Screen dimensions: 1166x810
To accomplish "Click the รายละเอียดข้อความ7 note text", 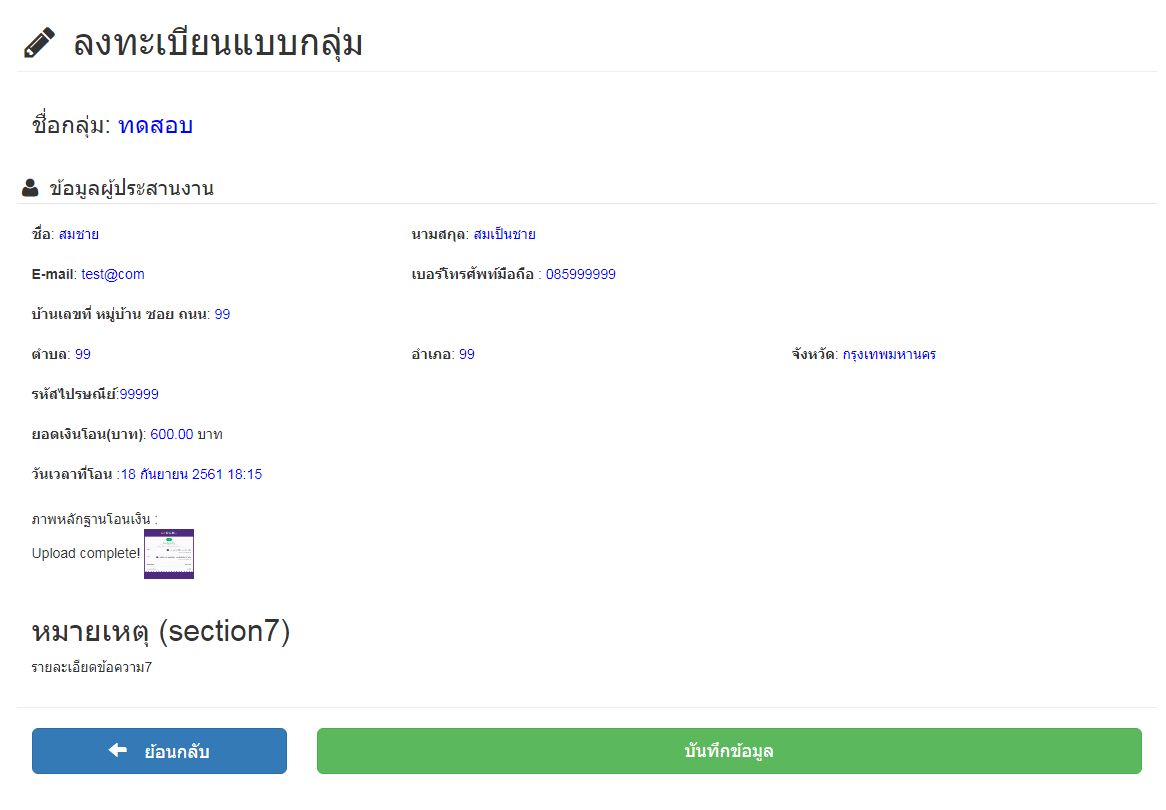I will click(x=92, y=667).
